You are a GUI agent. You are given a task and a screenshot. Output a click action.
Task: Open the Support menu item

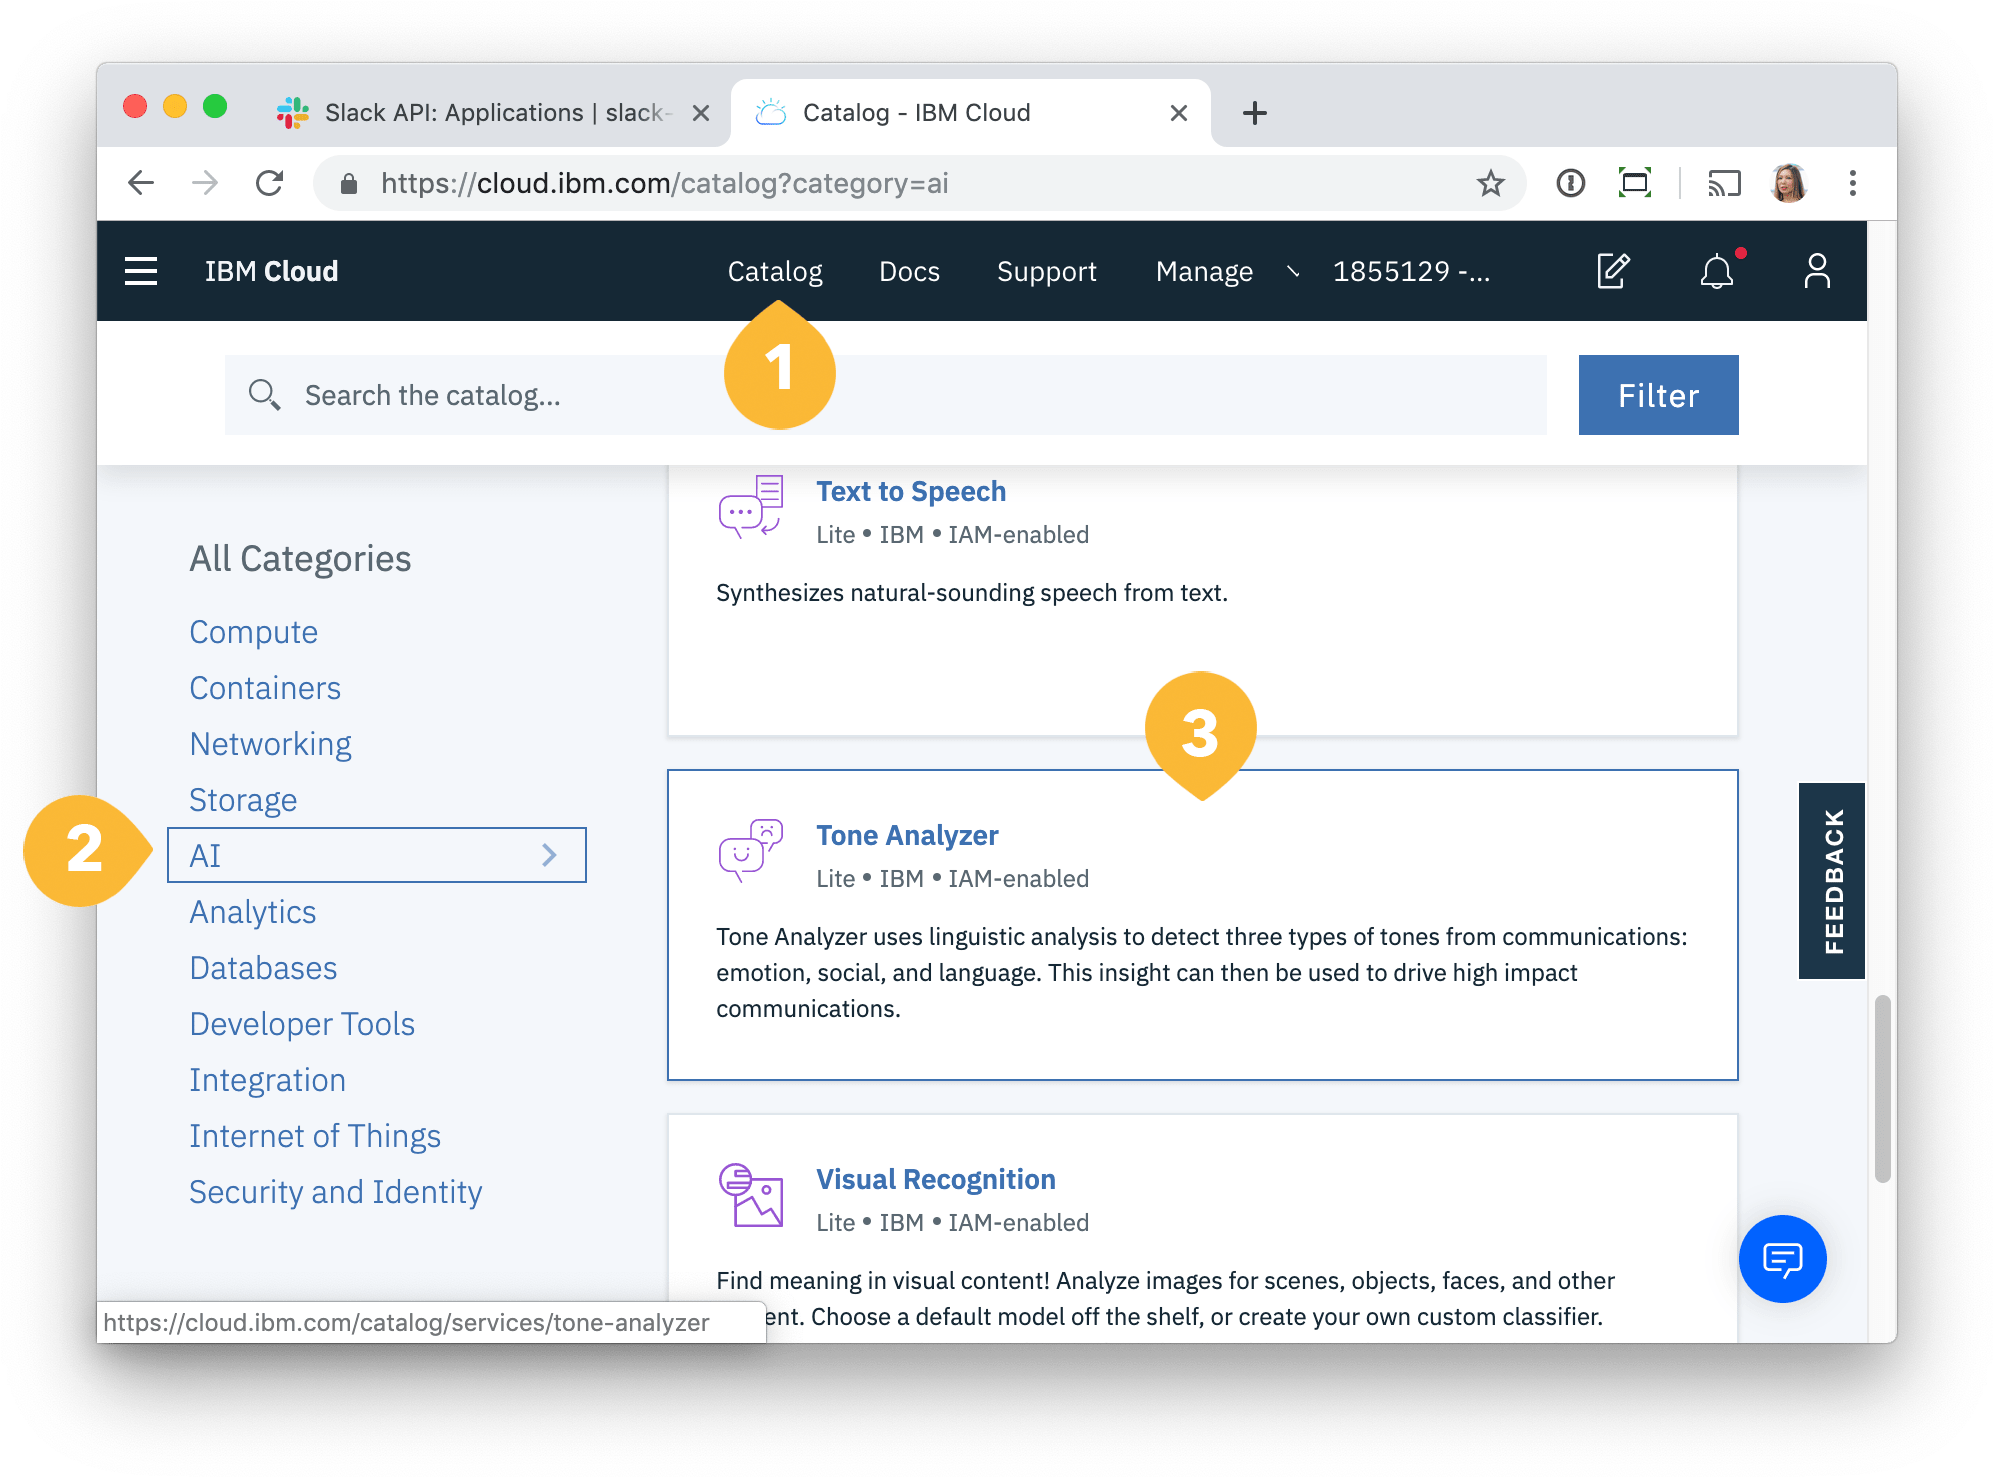click(x=1046, y=271)
